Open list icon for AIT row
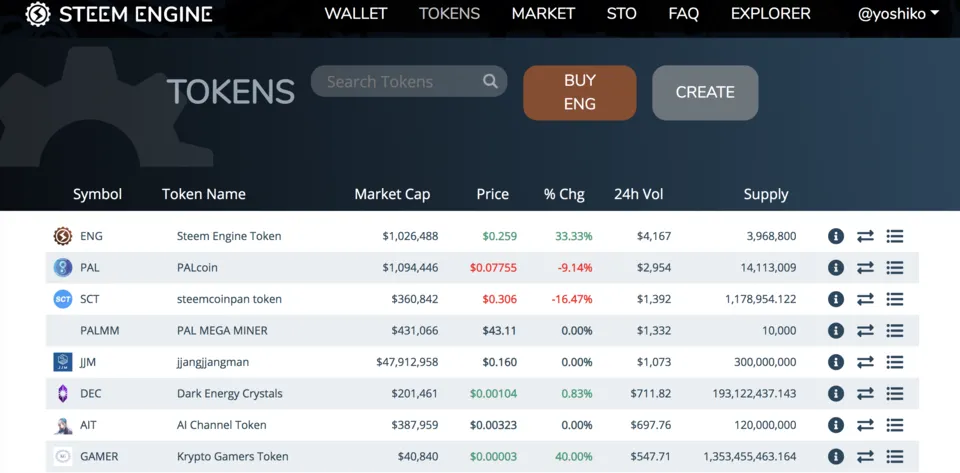The width and height of the screenshot is (960, 473). tap(894, 425)
